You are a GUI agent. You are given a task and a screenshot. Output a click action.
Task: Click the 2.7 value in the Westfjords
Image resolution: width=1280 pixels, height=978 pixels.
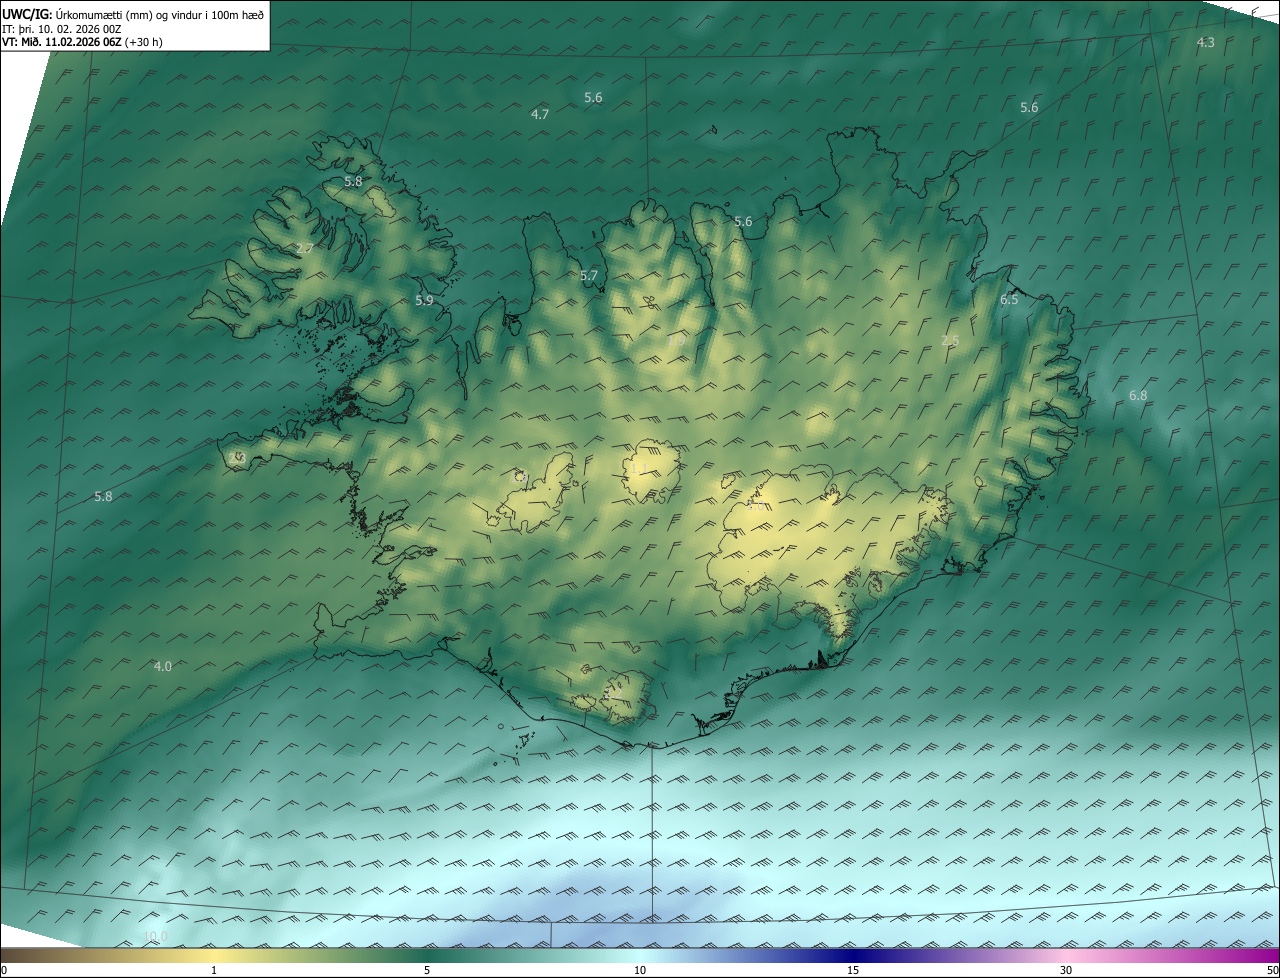pos(305,248)
